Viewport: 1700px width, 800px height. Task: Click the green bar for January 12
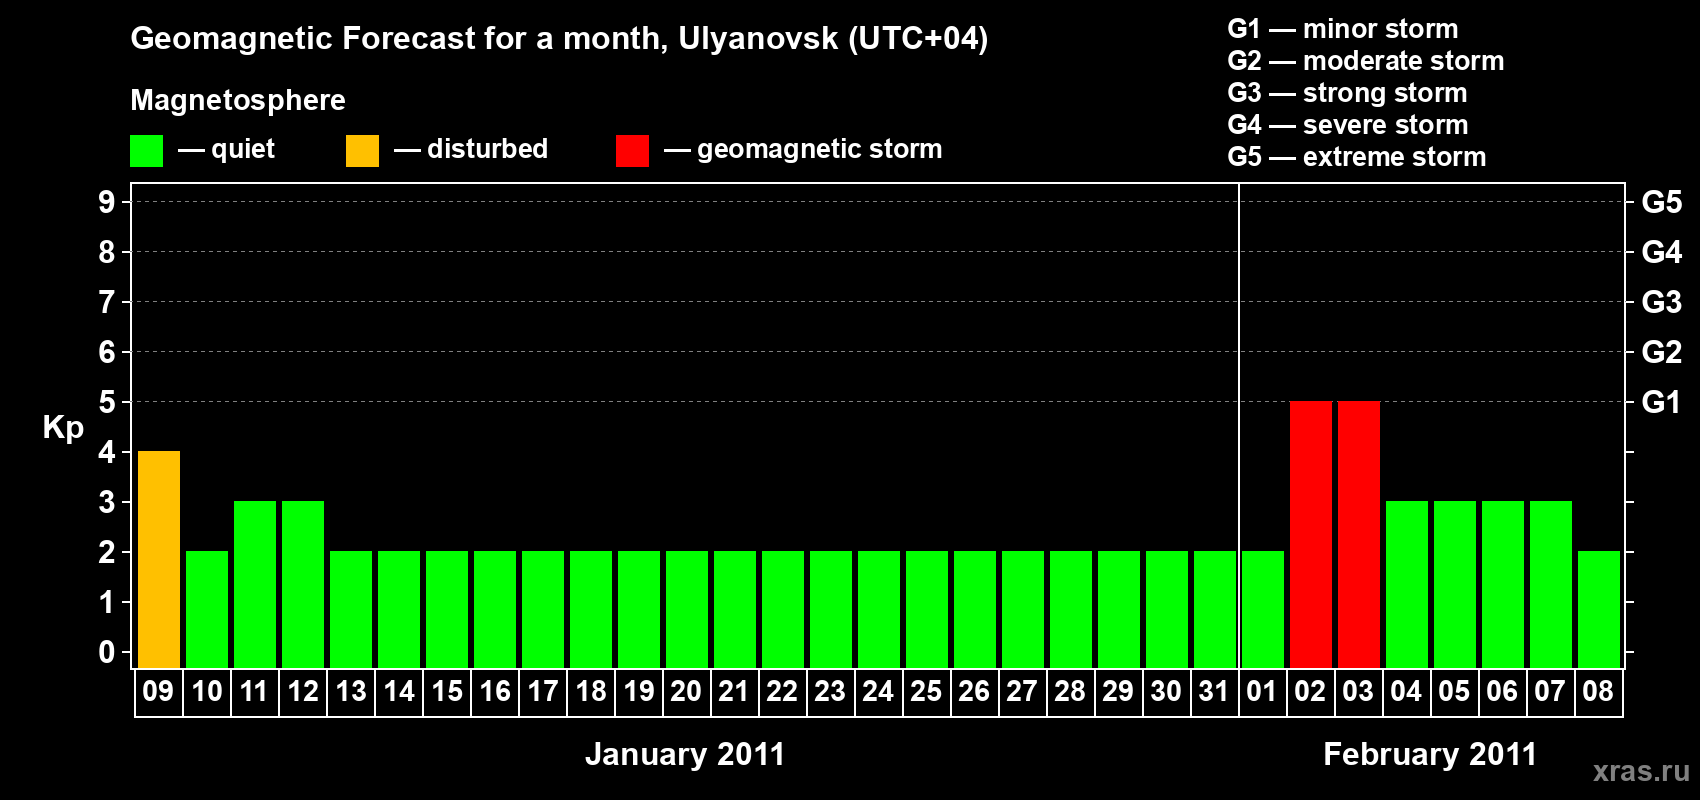[303, 584]
